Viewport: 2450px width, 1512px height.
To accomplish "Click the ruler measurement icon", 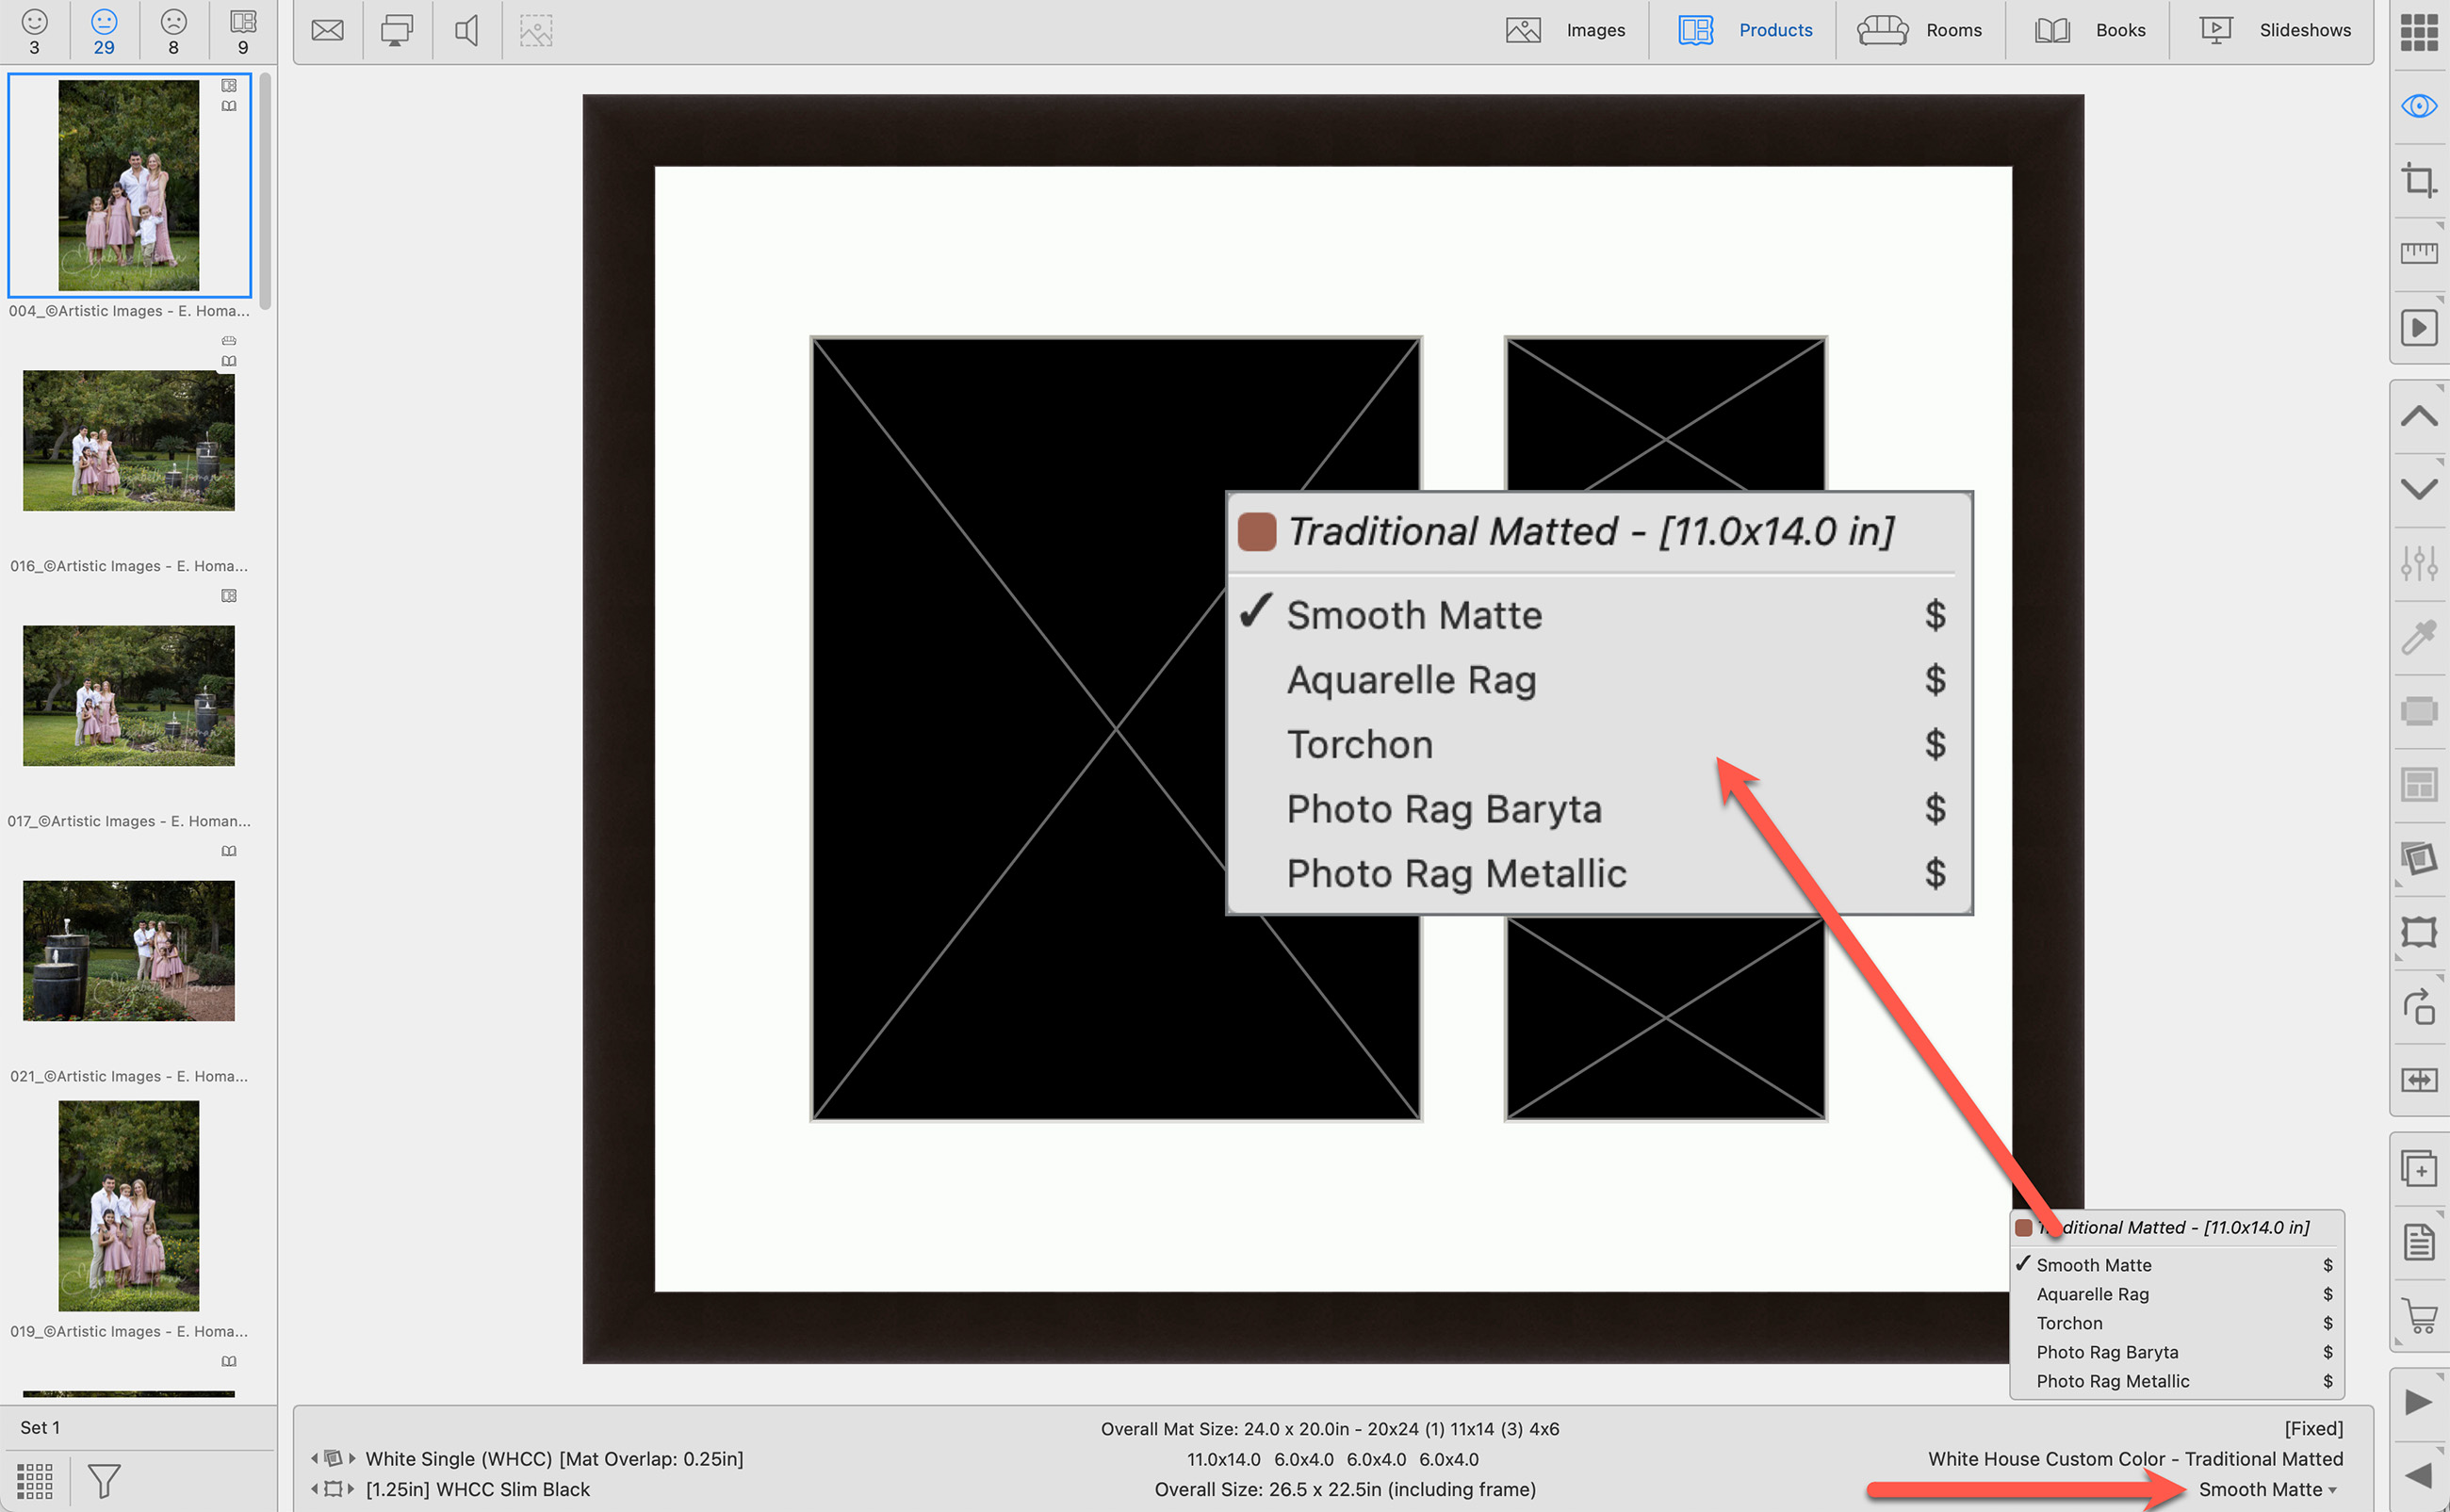I will click(x=2418, y=253).
